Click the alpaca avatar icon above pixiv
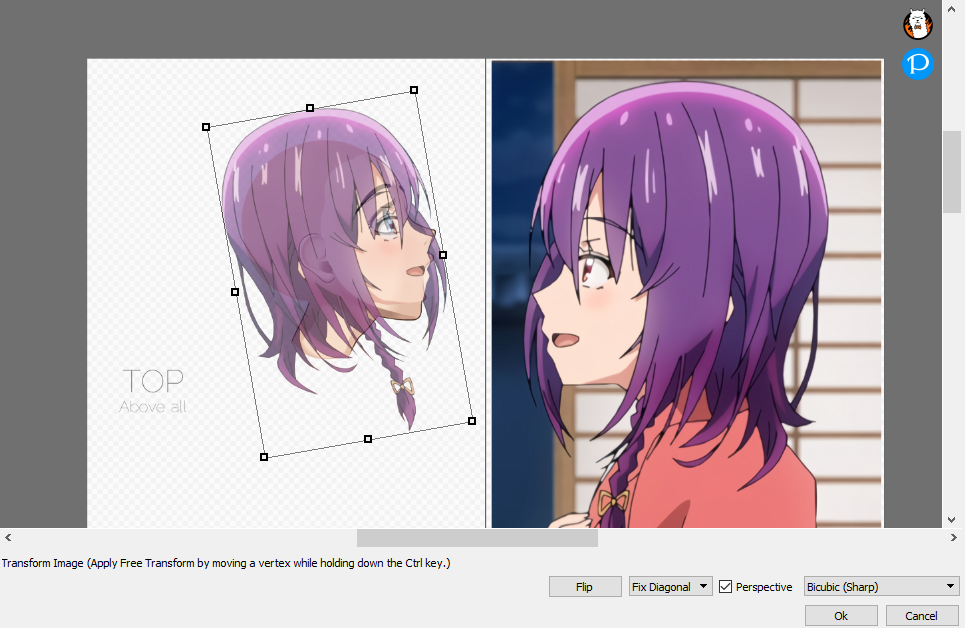This screenshot has width=965, height=628. point(917,24)
